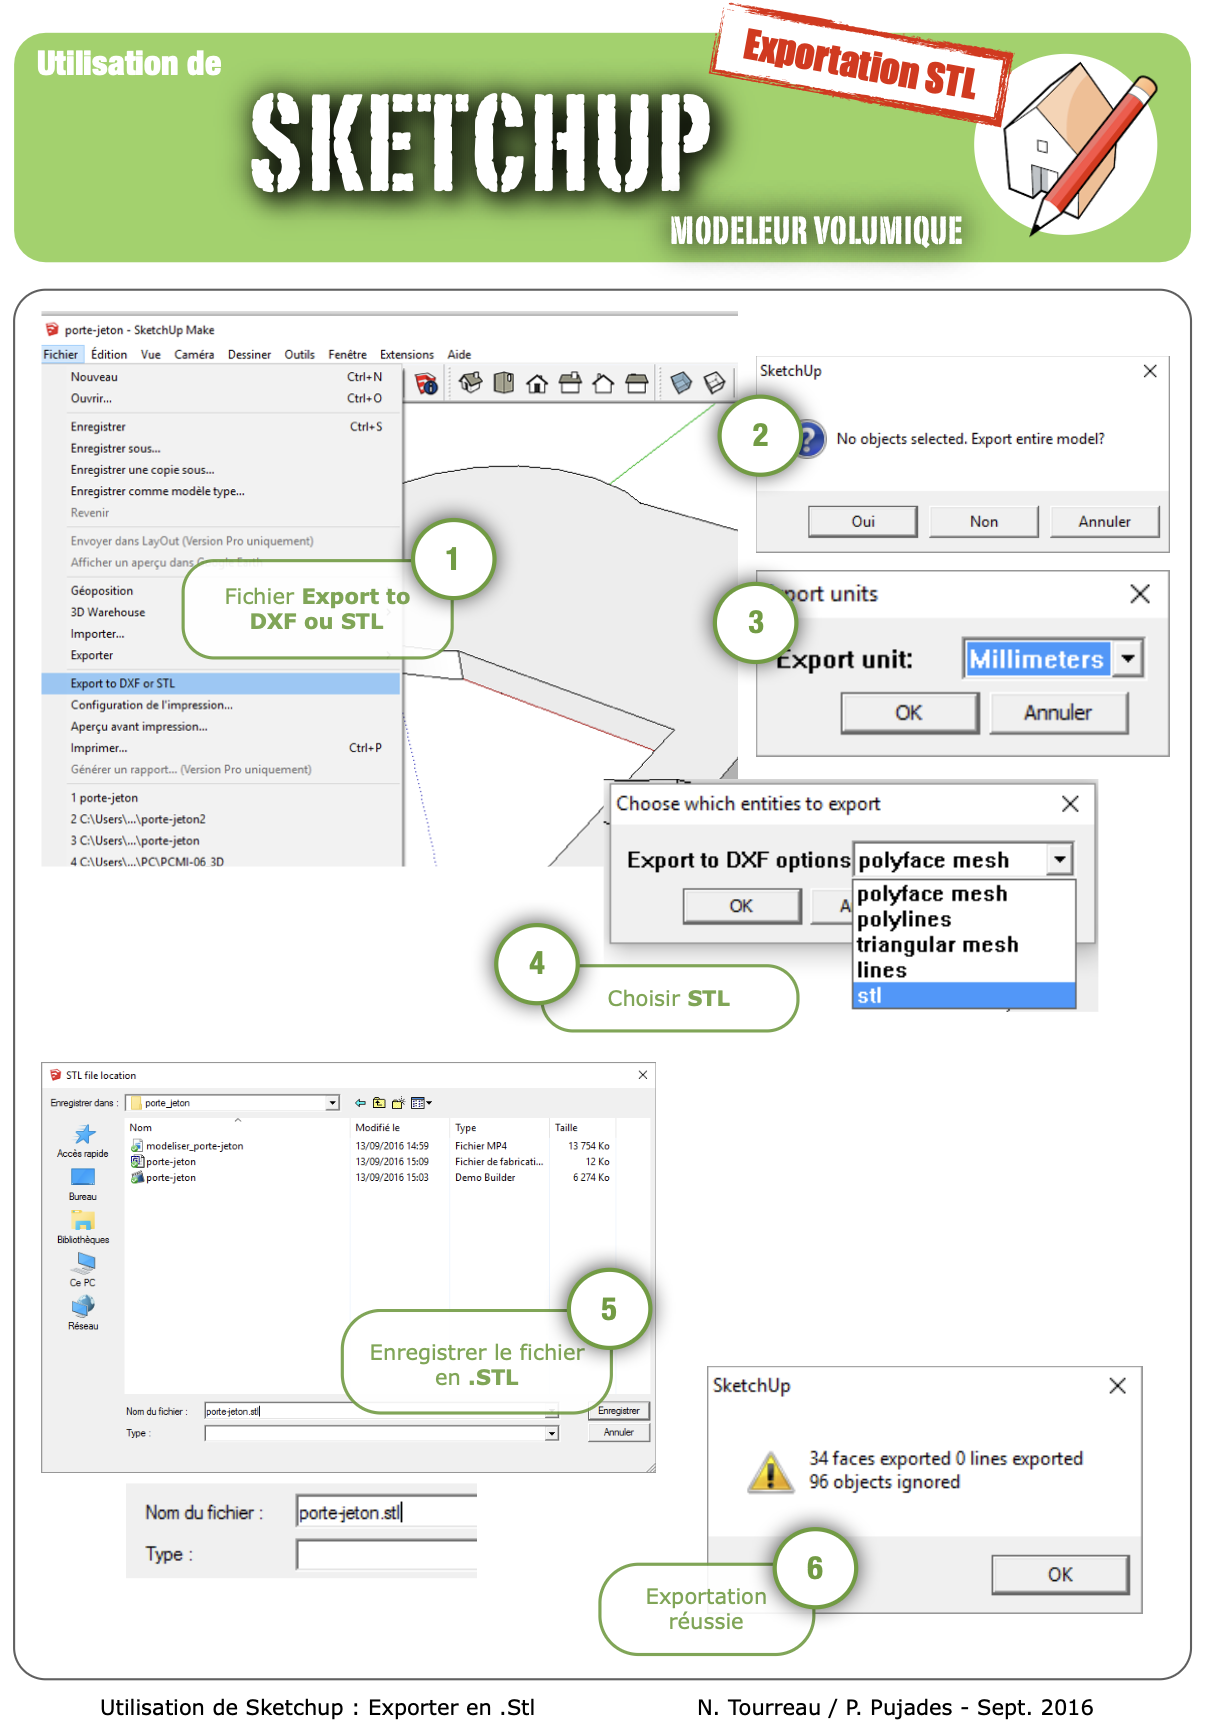The width and height of the screenshot is (1212, 1734).
Task: Choose polyface mesh in the dropdown list
Action: point(963,894)
